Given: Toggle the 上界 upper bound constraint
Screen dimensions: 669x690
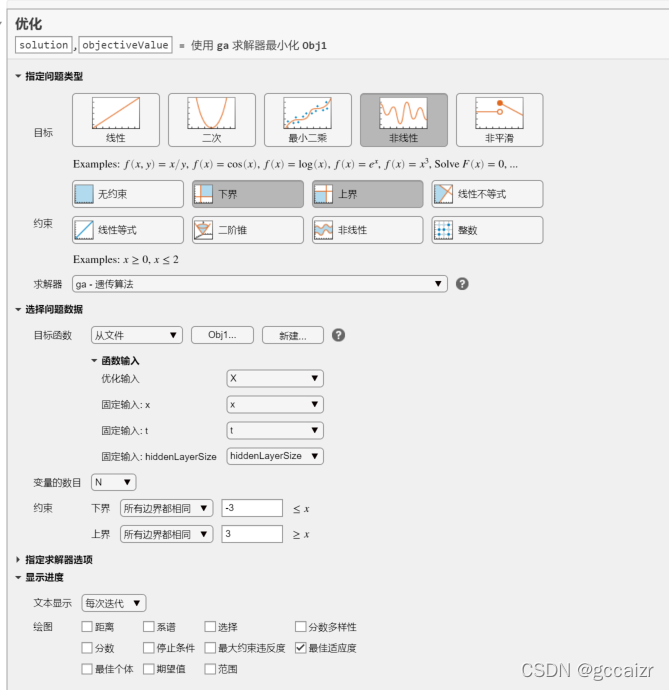Looking at the screenshot, I should click(x=368, y=194).
